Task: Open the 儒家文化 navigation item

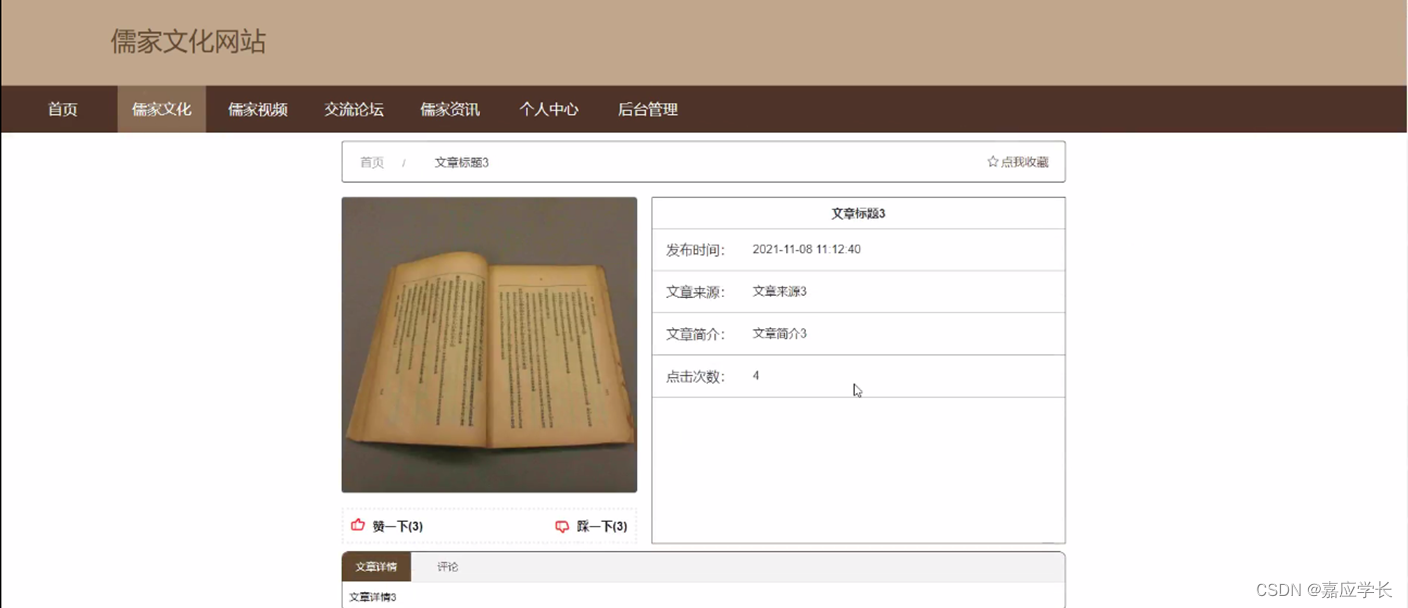Action: coord(162,110)
